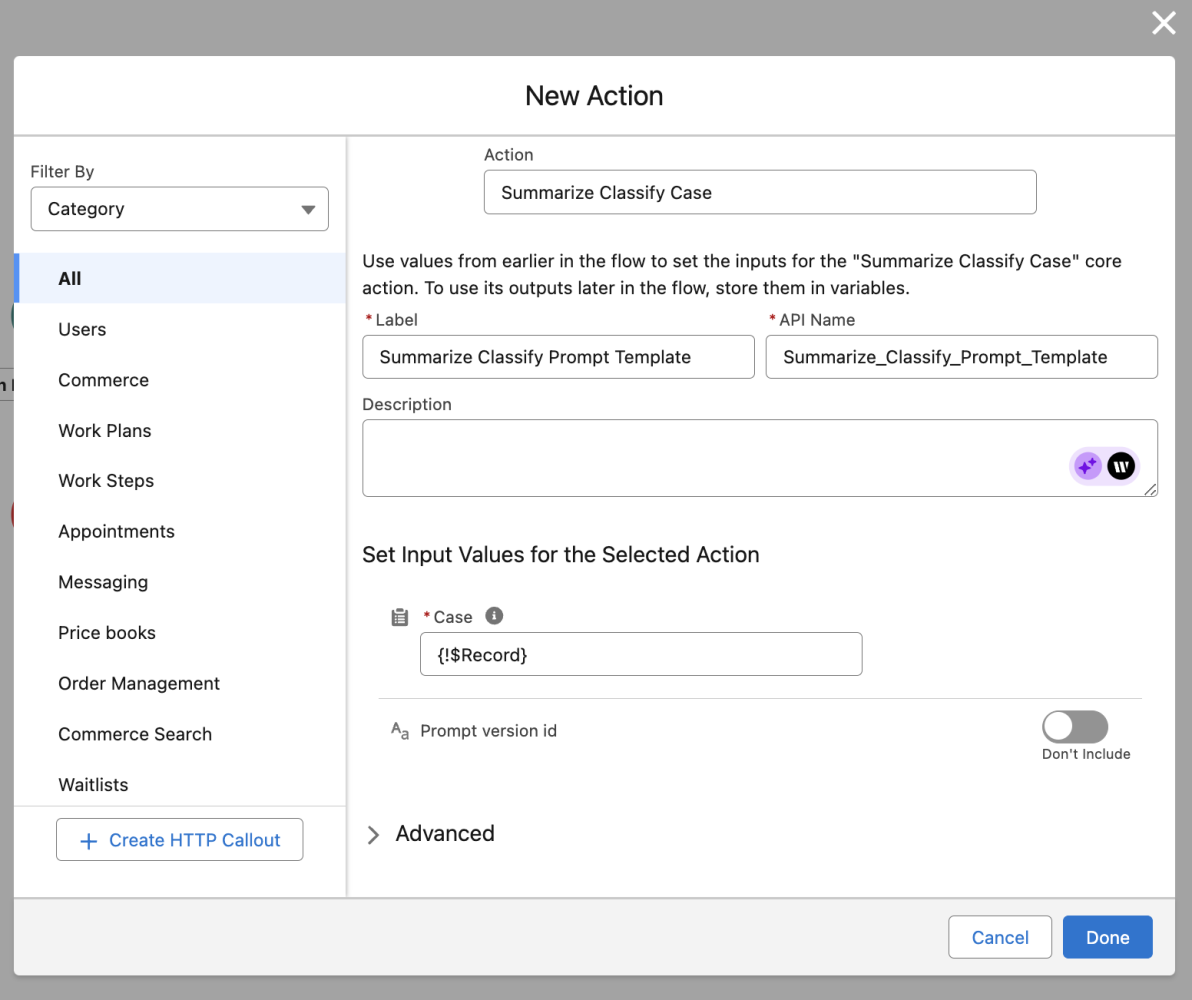
Task: Click the Aa text-type icon near Prompt version id
Action: coord(398,731)
